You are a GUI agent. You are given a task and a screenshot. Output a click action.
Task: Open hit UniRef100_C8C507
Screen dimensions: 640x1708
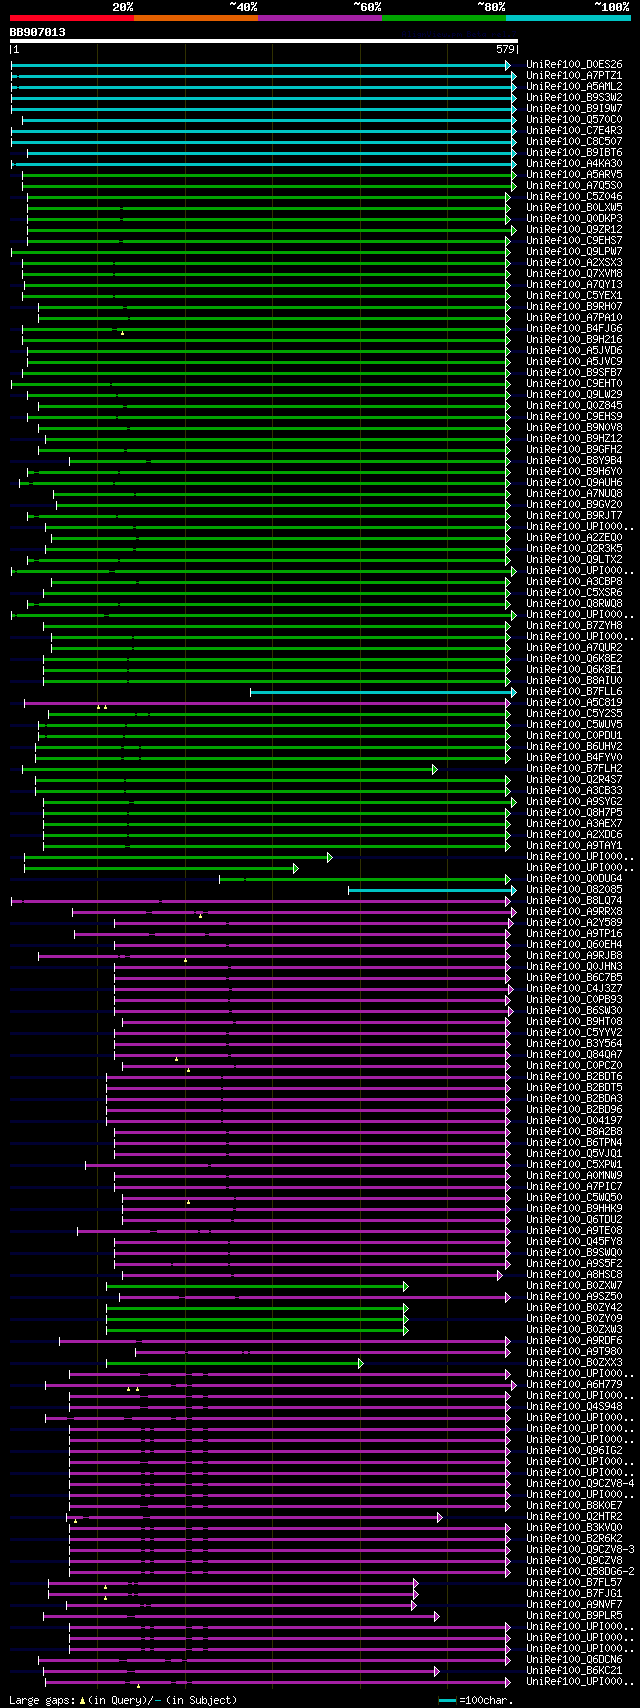[x=574, y=142]
